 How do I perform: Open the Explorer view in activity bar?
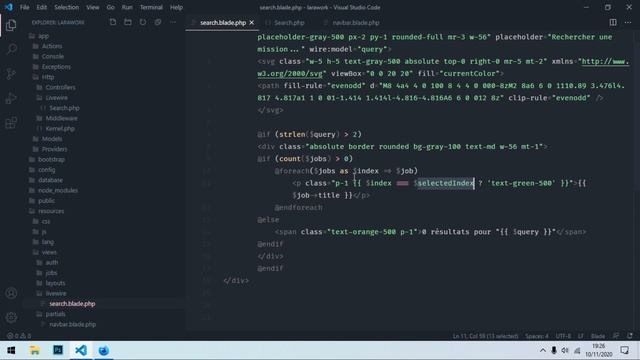pyautogui.click(x=11, y=25)
